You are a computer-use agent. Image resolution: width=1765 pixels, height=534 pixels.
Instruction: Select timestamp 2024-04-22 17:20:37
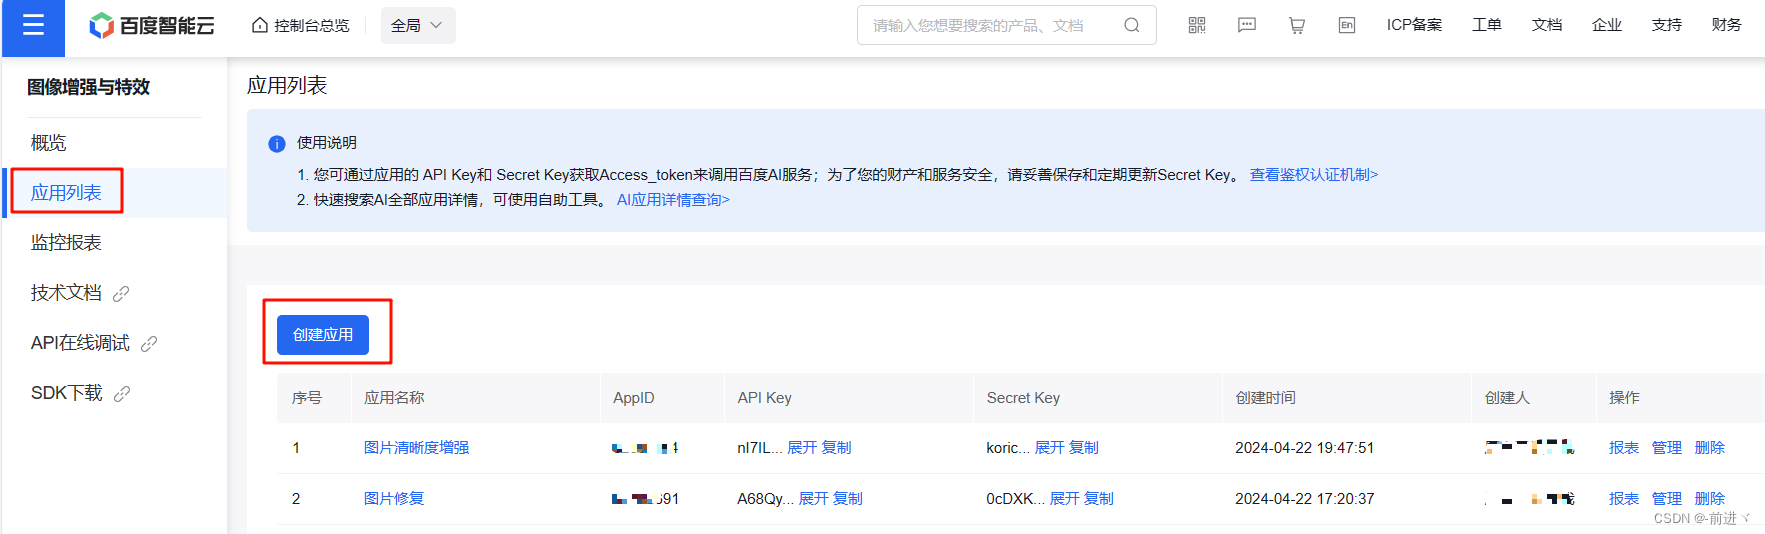point(1304,499)
